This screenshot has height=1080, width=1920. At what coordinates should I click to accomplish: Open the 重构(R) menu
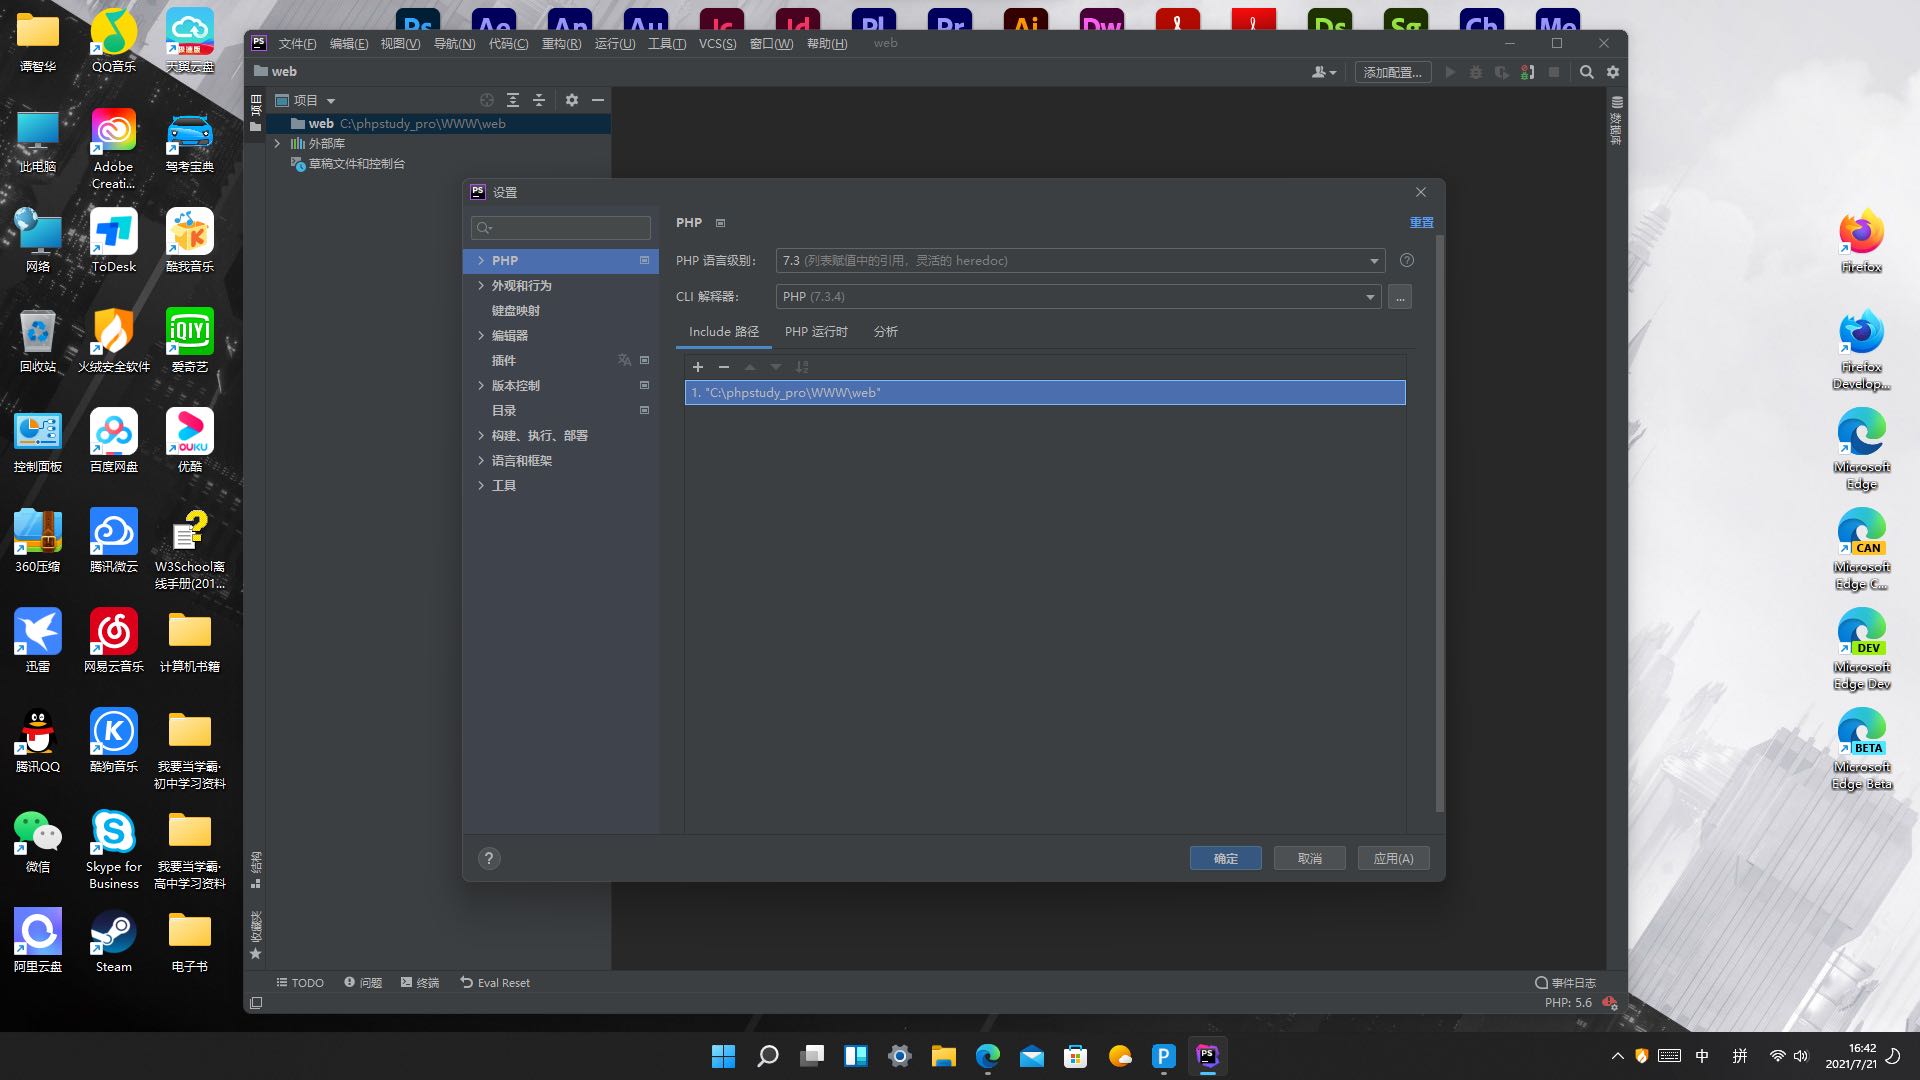point(561,44)
